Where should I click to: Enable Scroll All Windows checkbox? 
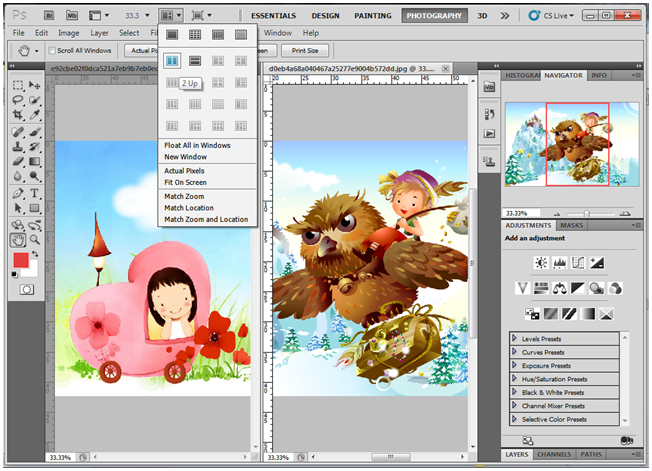tap(52, 50)
